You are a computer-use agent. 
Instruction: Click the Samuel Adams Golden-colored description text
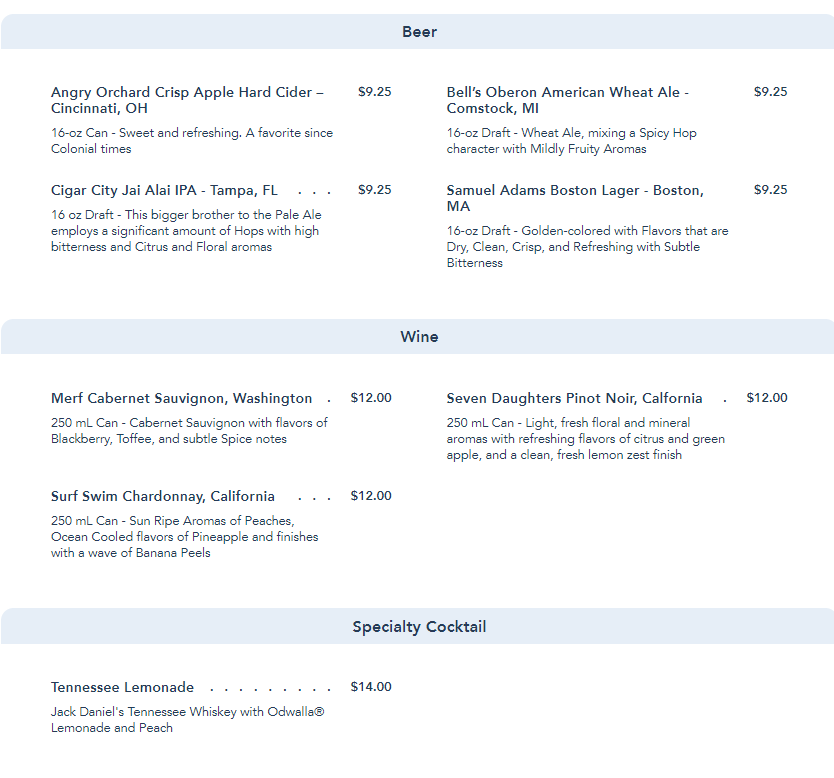coord(587,247)
